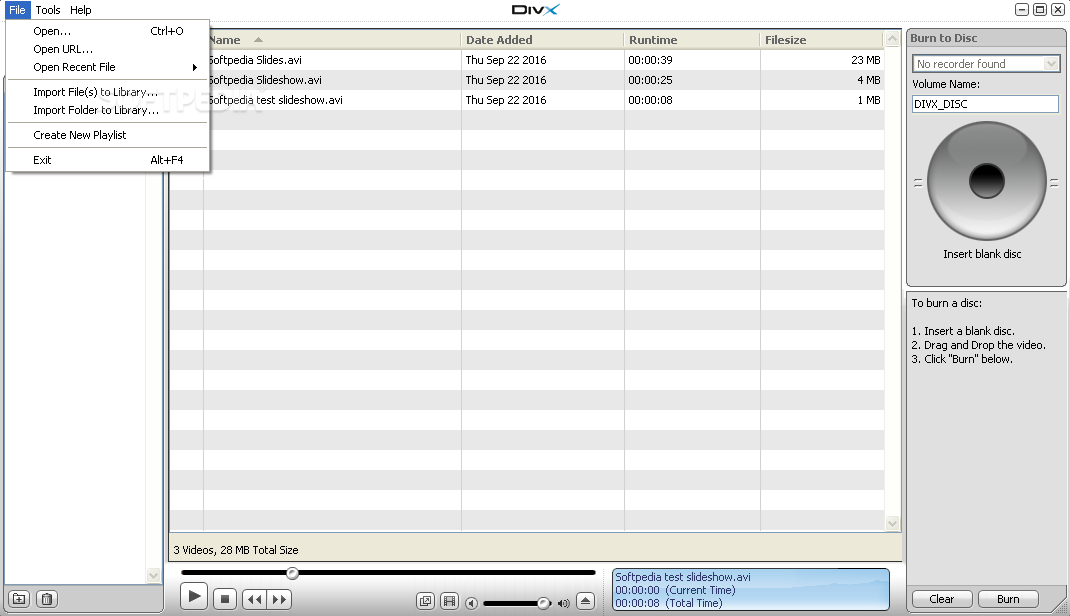Sort by the Date Added column header
The width and height of the screenshot is (1070, 616).
click(542, 40)
